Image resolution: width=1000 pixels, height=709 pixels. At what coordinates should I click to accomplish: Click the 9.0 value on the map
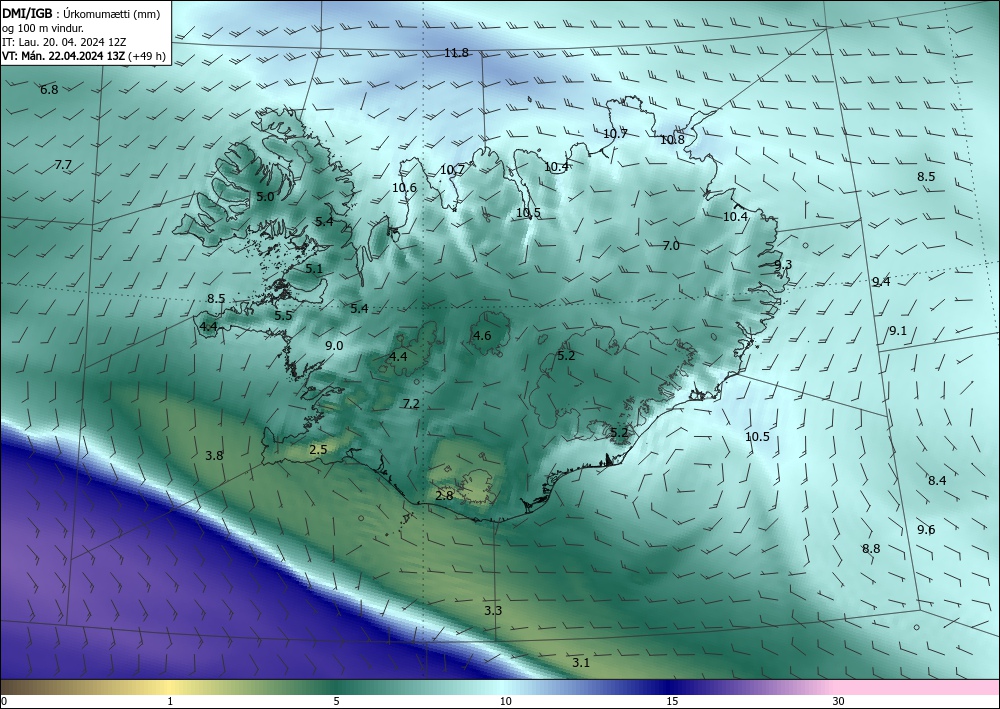(334, 346)
